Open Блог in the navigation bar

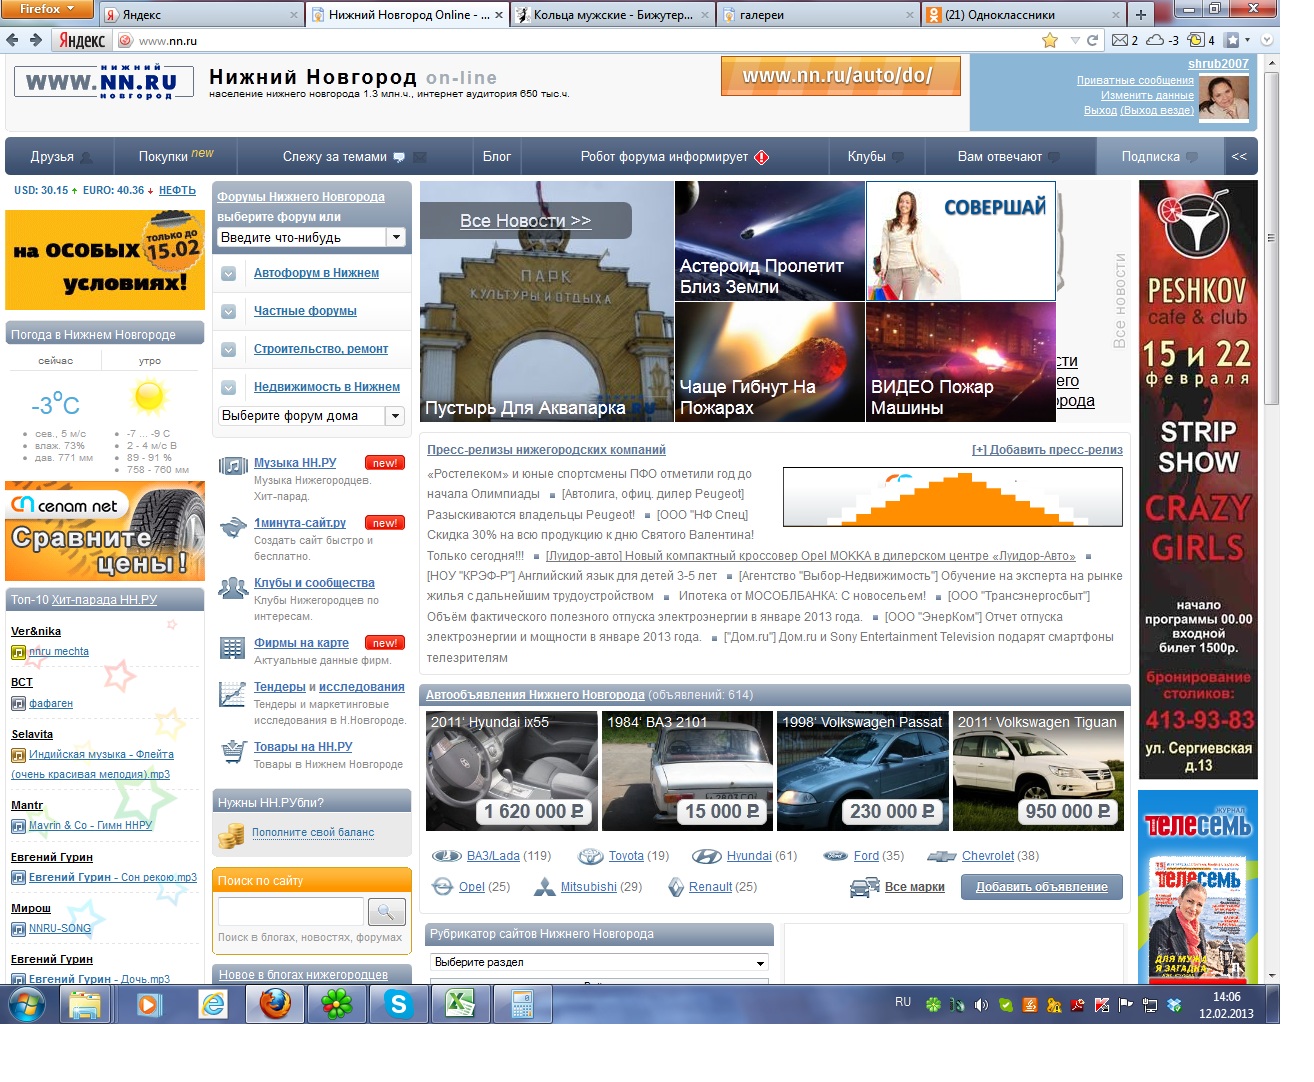click(497, 157)
